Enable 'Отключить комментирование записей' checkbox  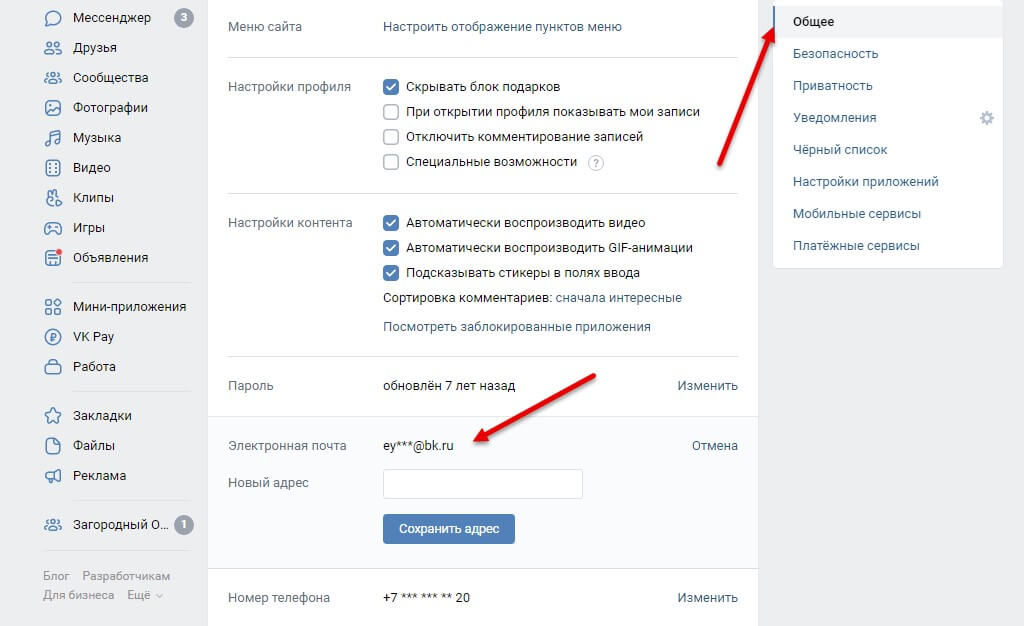391,137
